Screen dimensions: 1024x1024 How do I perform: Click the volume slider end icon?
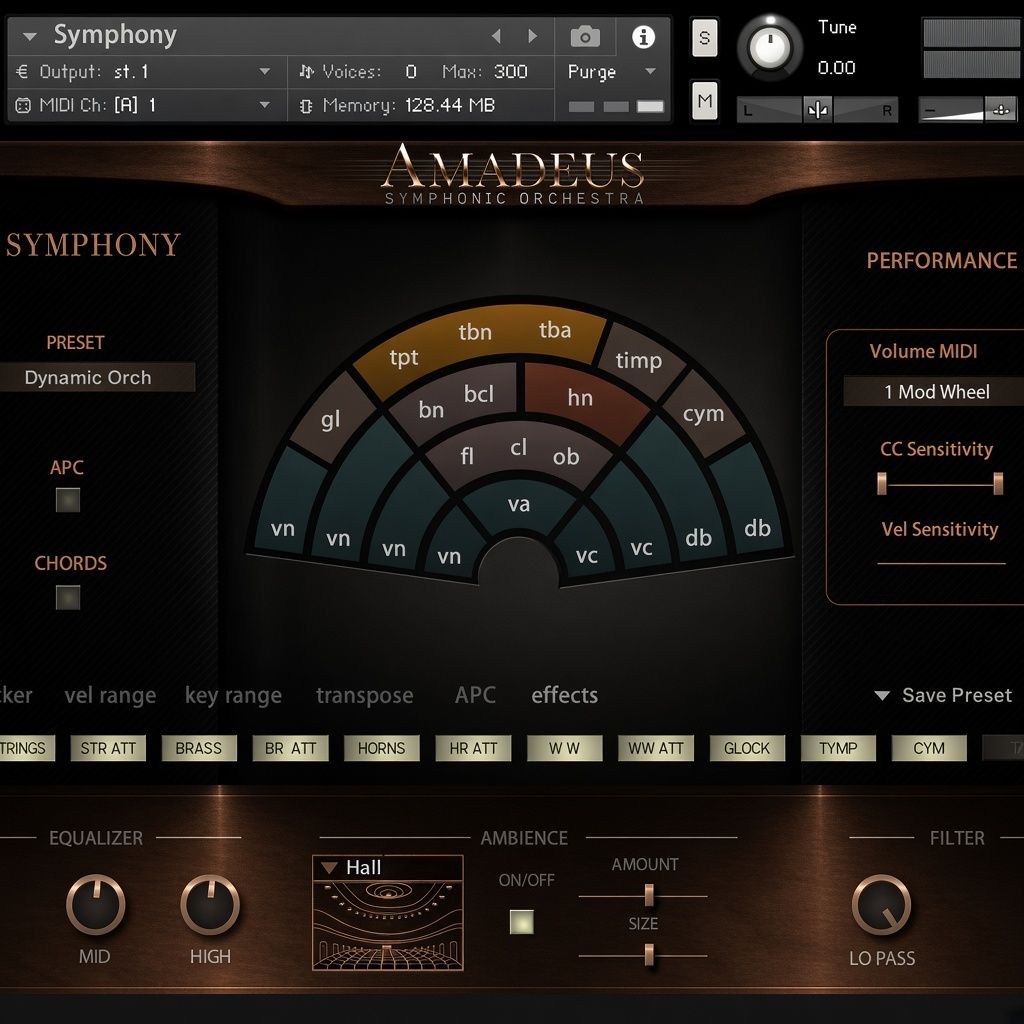(1000, 110)
